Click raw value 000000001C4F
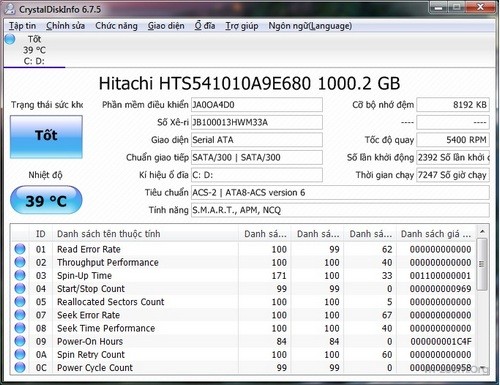Viewport: 500px width, 385px height. (441, 341)
